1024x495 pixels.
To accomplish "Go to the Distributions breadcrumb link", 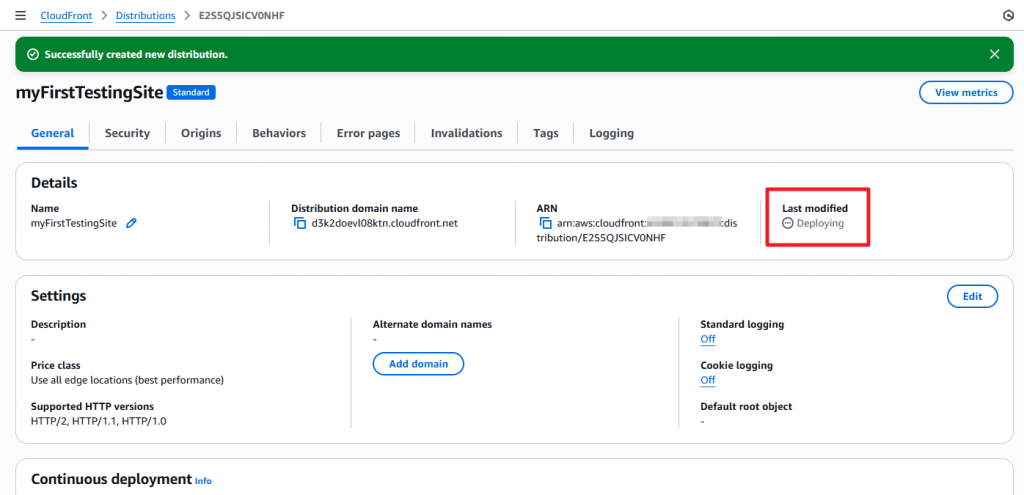I will coord(146,15).
